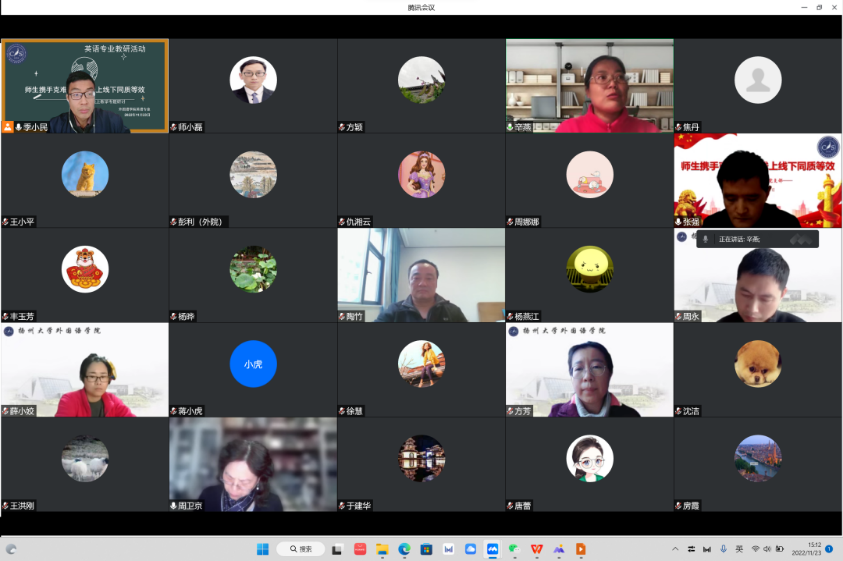Toggle the 英 input method indicator
Viewport: 843px width, 561px height.
point(739,549)
